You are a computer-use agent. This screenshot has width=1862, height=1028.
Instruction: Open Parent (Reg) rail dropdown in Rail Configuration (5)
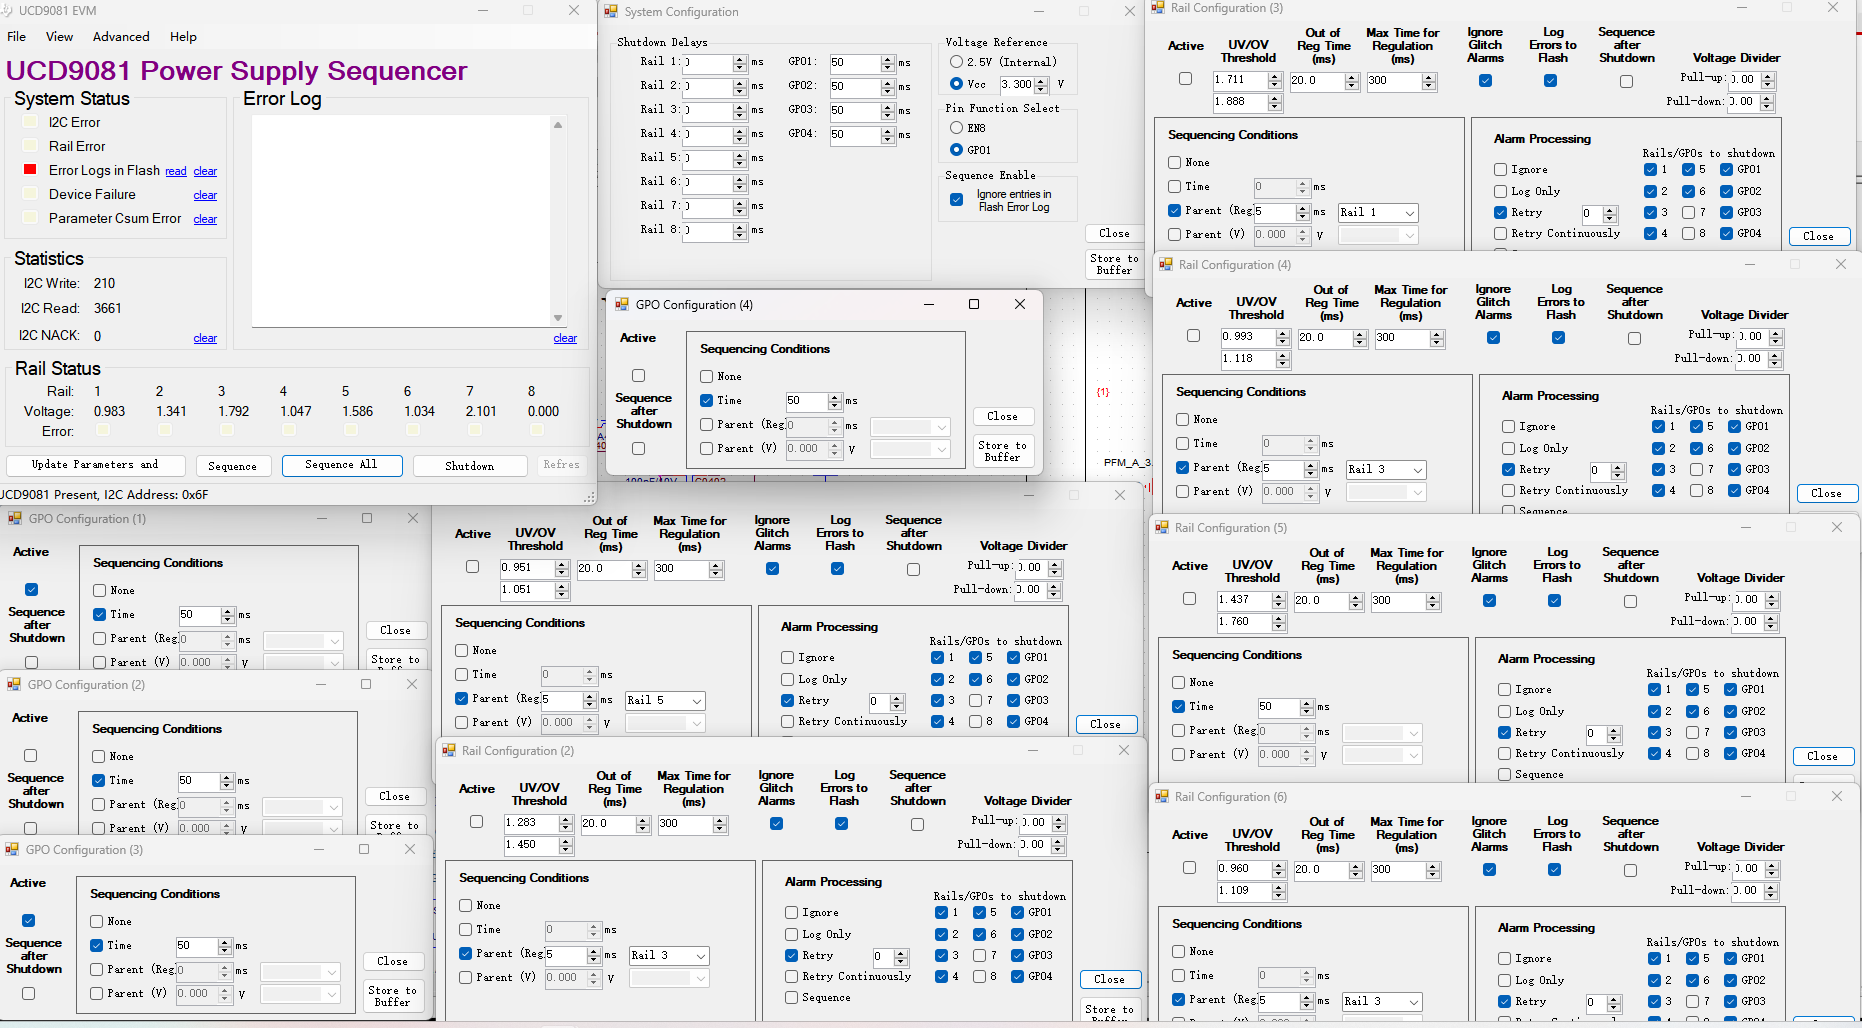(x=1383, y=733)
